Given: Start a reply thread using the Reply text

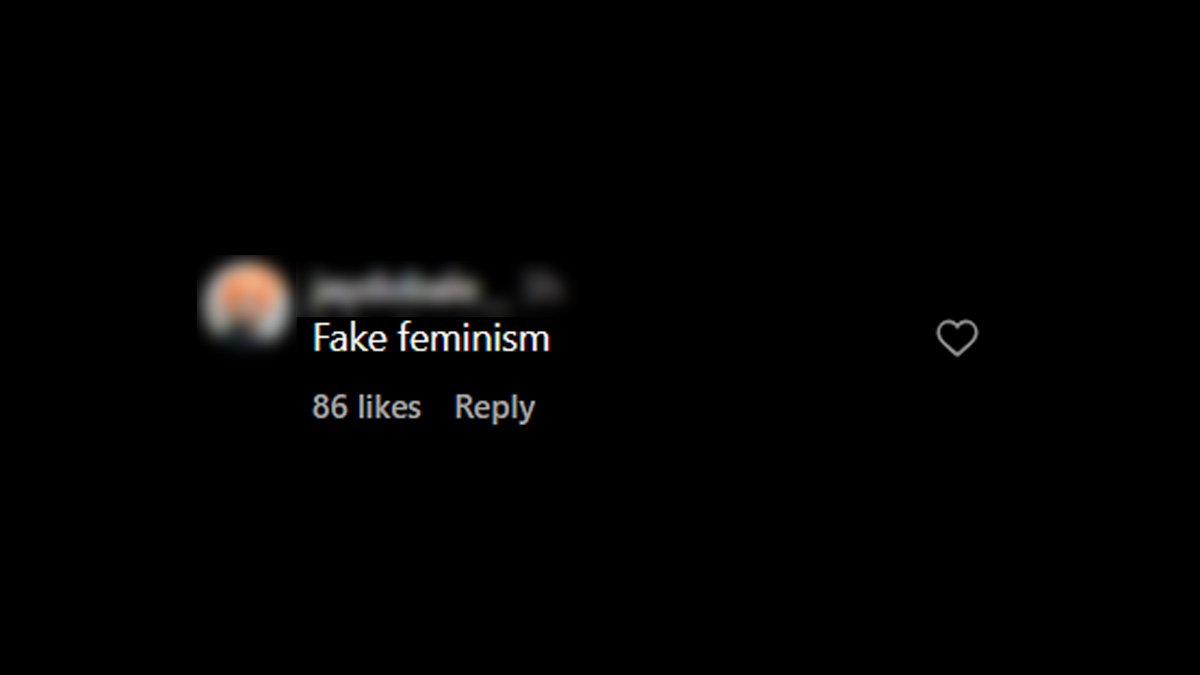Looking at the screenshot, I should pyautogui.click(x=494, y=408).
